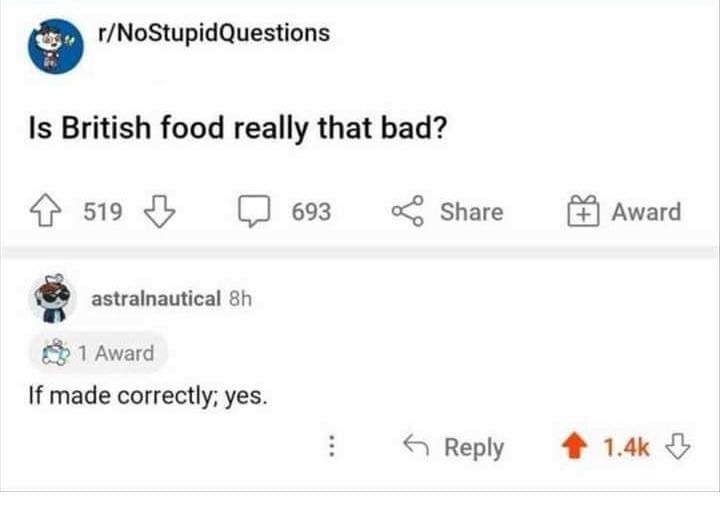Viewport: 720px width, 510px height.
Task: Click the Share button label
Action: [471, 212]
